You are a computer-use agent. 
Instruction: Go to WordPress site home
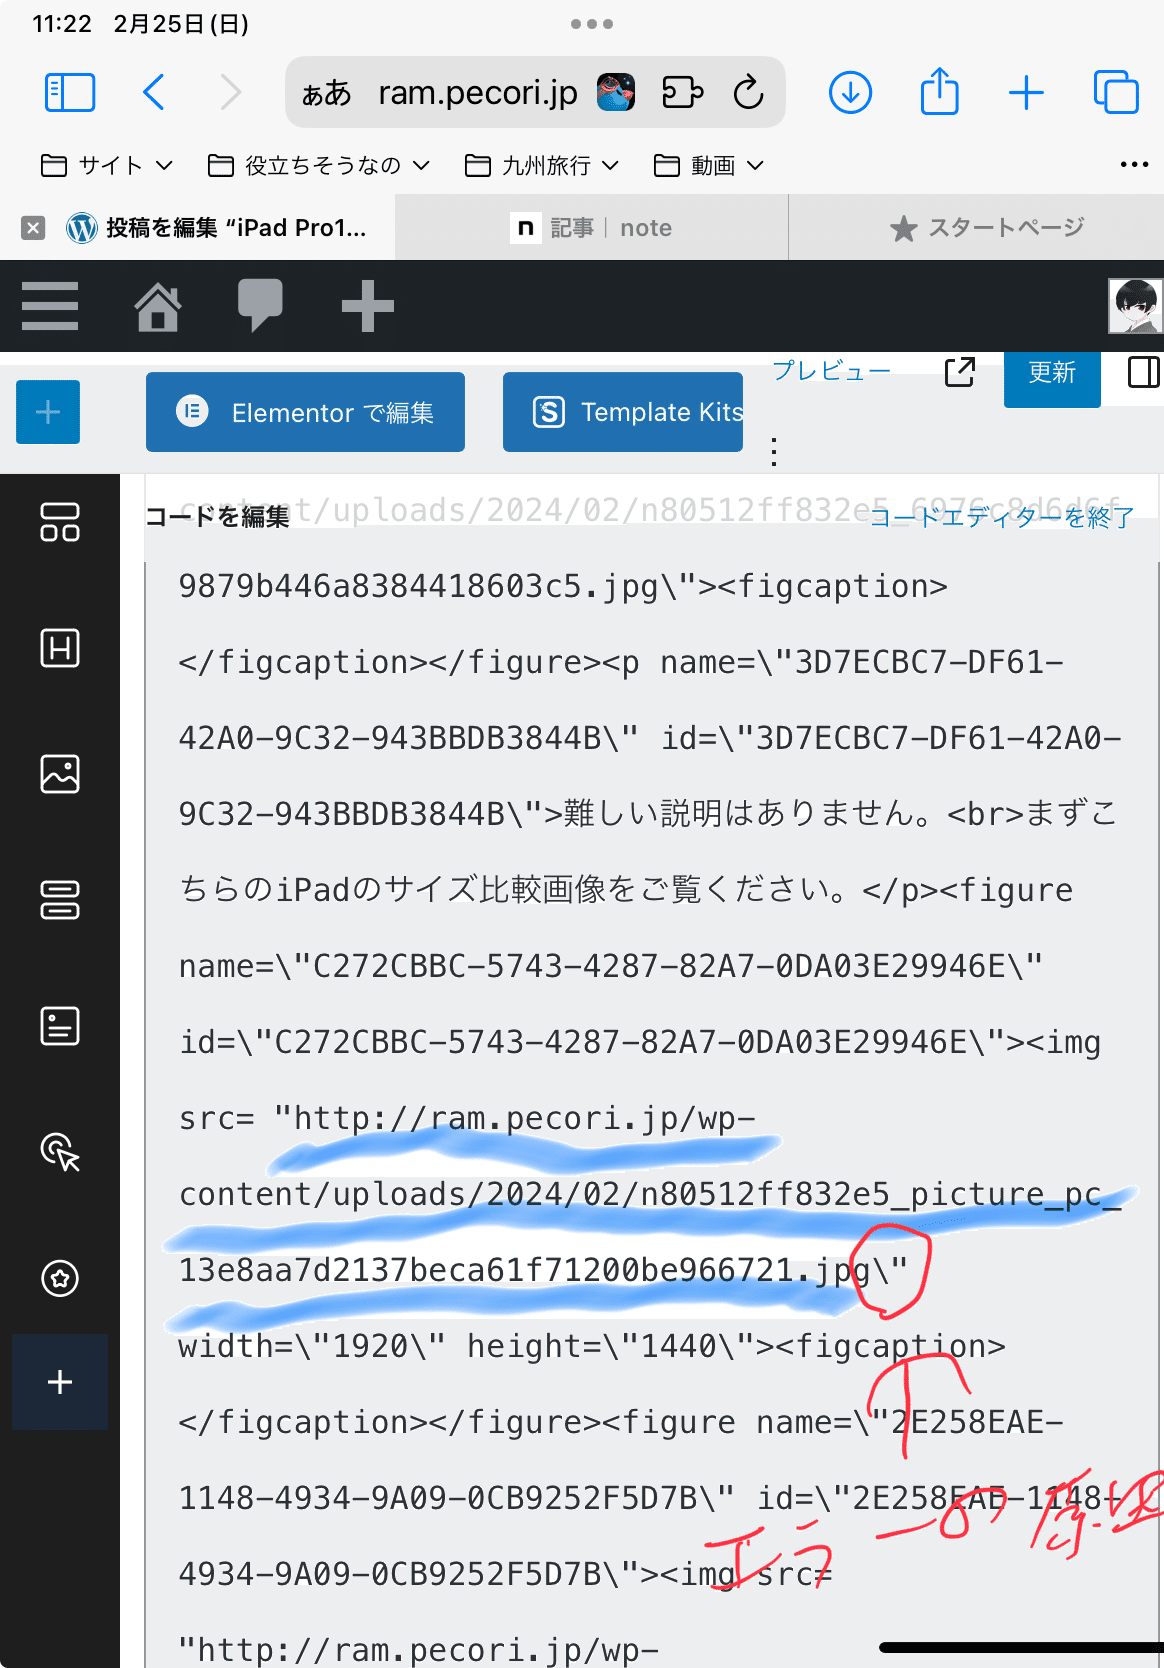click(158, 306)
